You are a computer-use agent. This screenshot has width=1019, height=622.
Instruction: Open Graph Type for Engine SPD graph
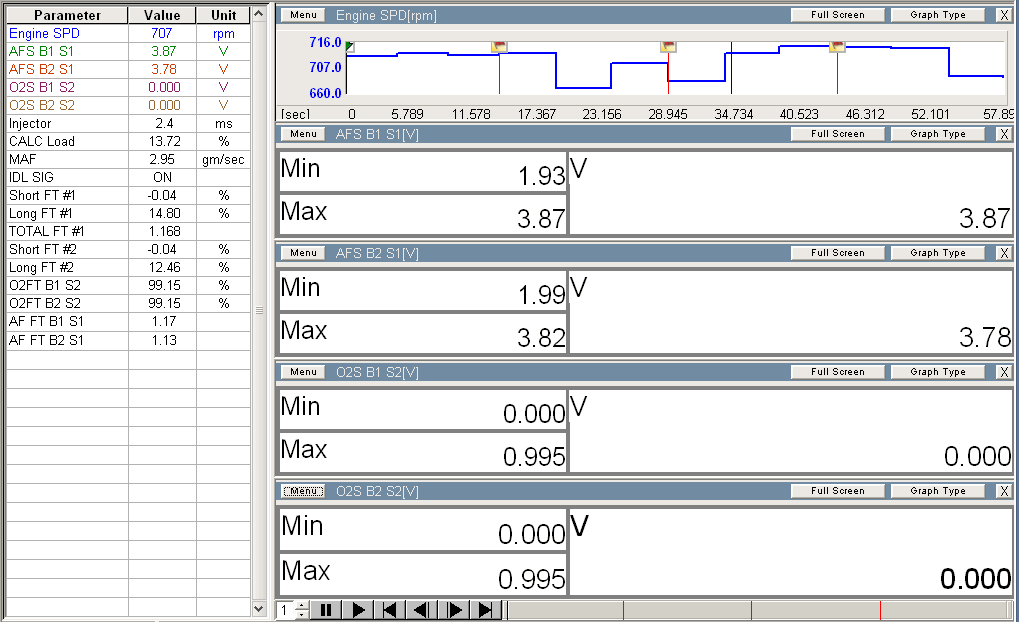[938, 15]
